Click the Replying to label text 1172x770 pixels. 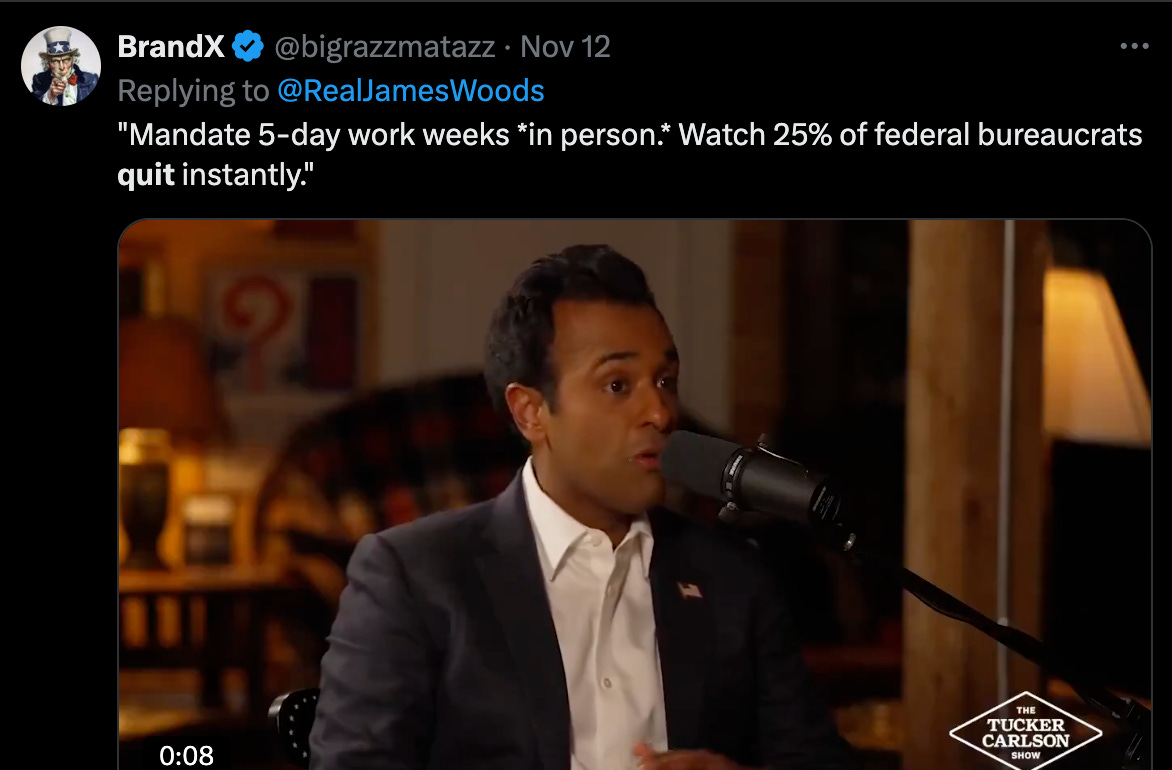pos(193,90)
